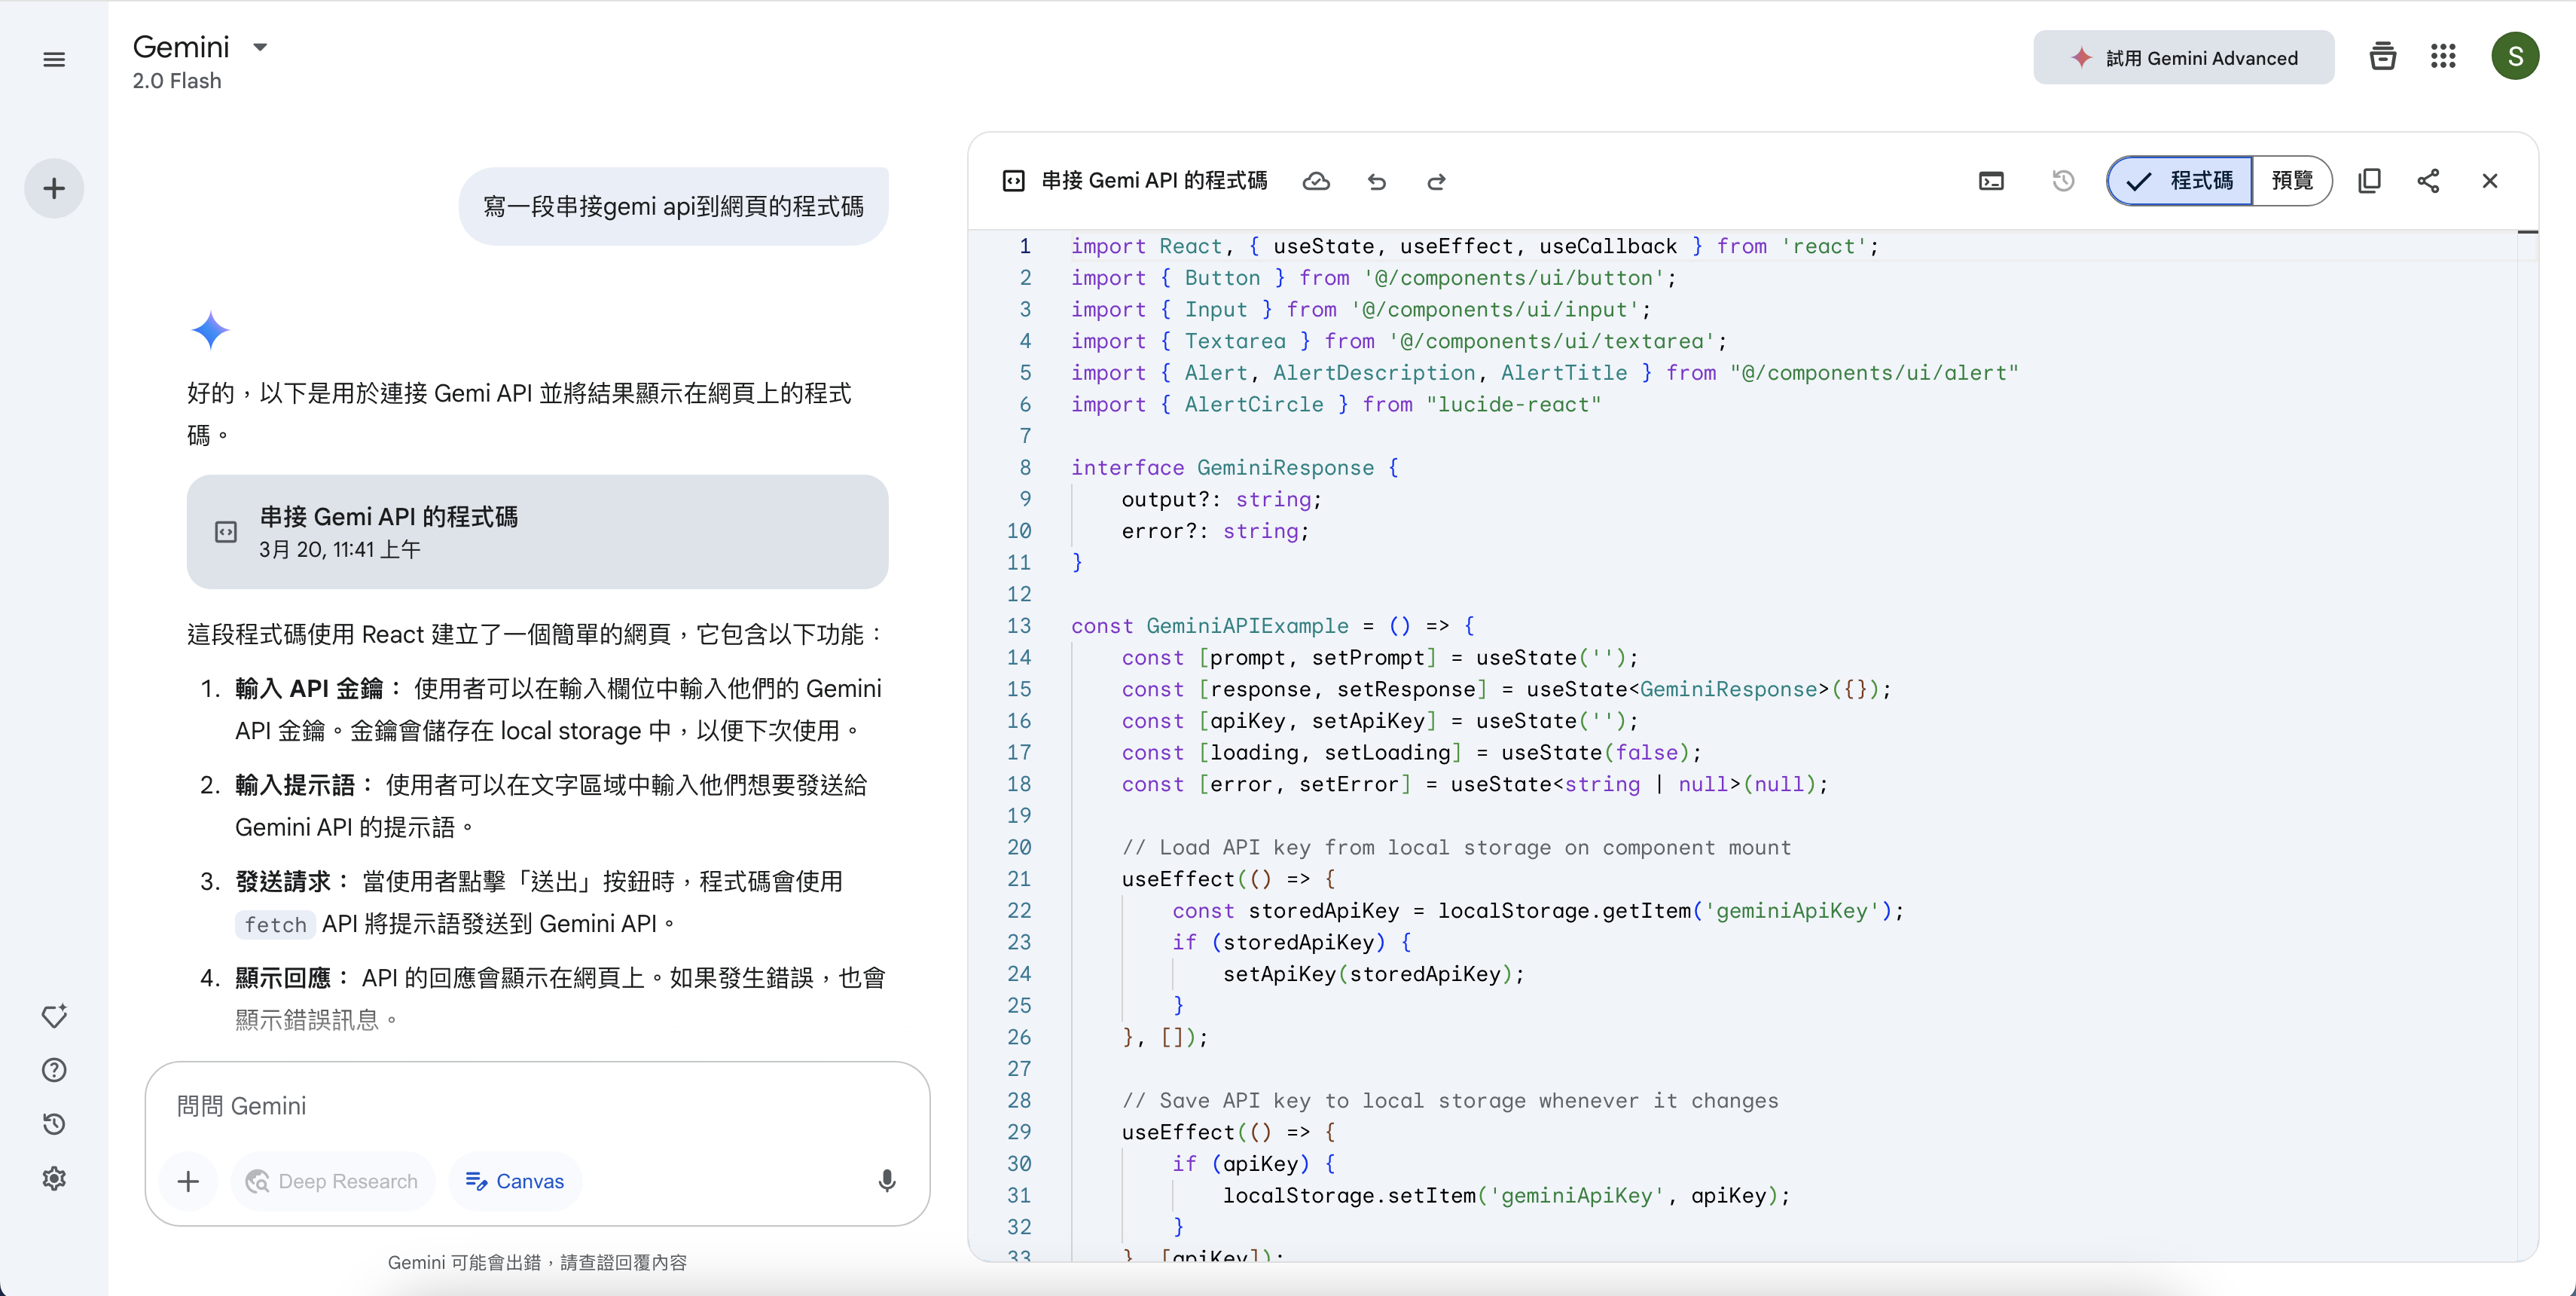Viewport: 2576px width, 1296px height.
Task: Open version history clock icon in canvas
Action: point(2063,181)
